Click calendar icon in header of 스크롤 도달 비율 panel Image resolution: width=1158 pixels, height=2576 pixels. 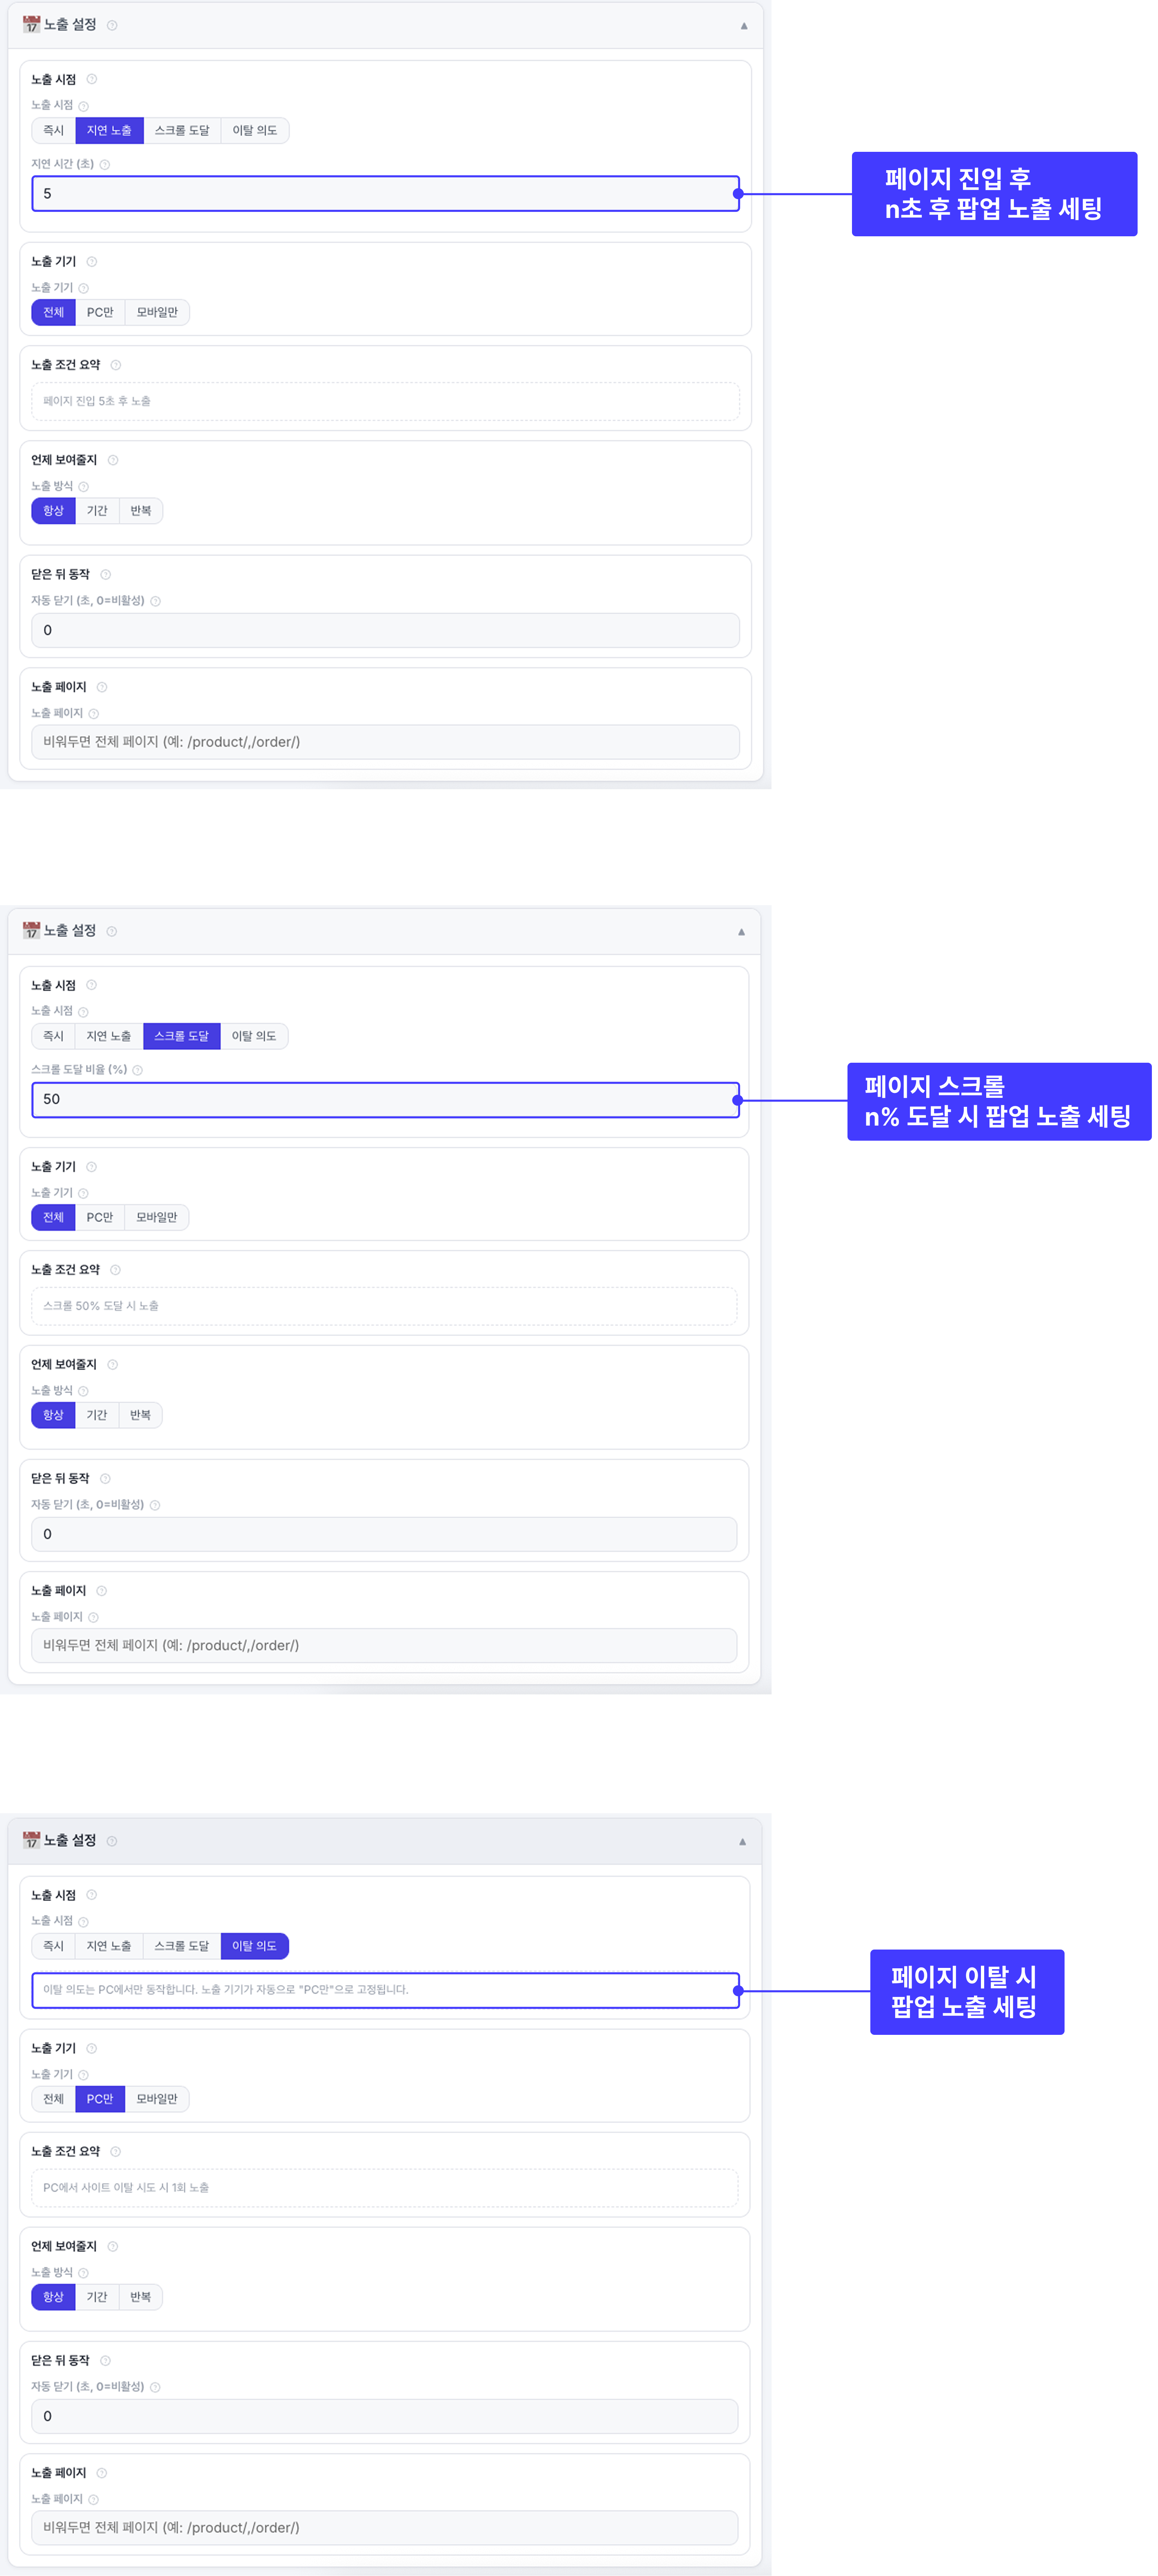point(32,930)
